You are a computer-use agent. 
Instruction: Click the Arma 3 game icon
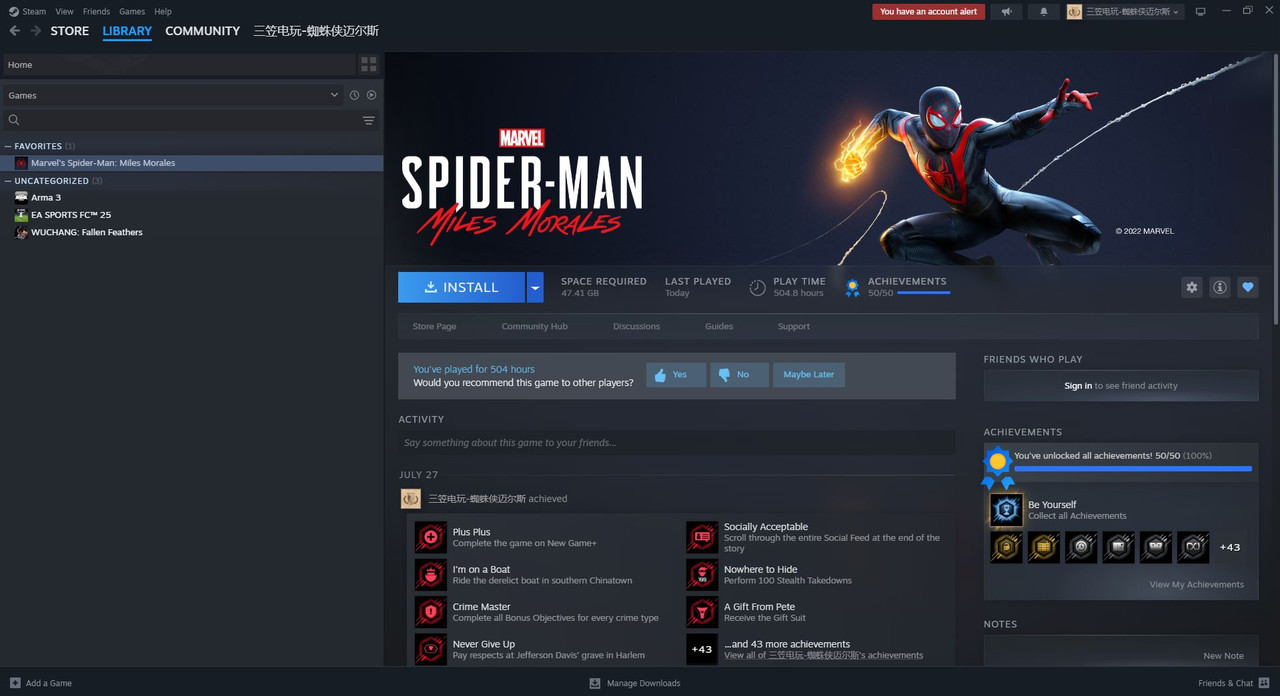pyautogui.click(x=21, y=197)
